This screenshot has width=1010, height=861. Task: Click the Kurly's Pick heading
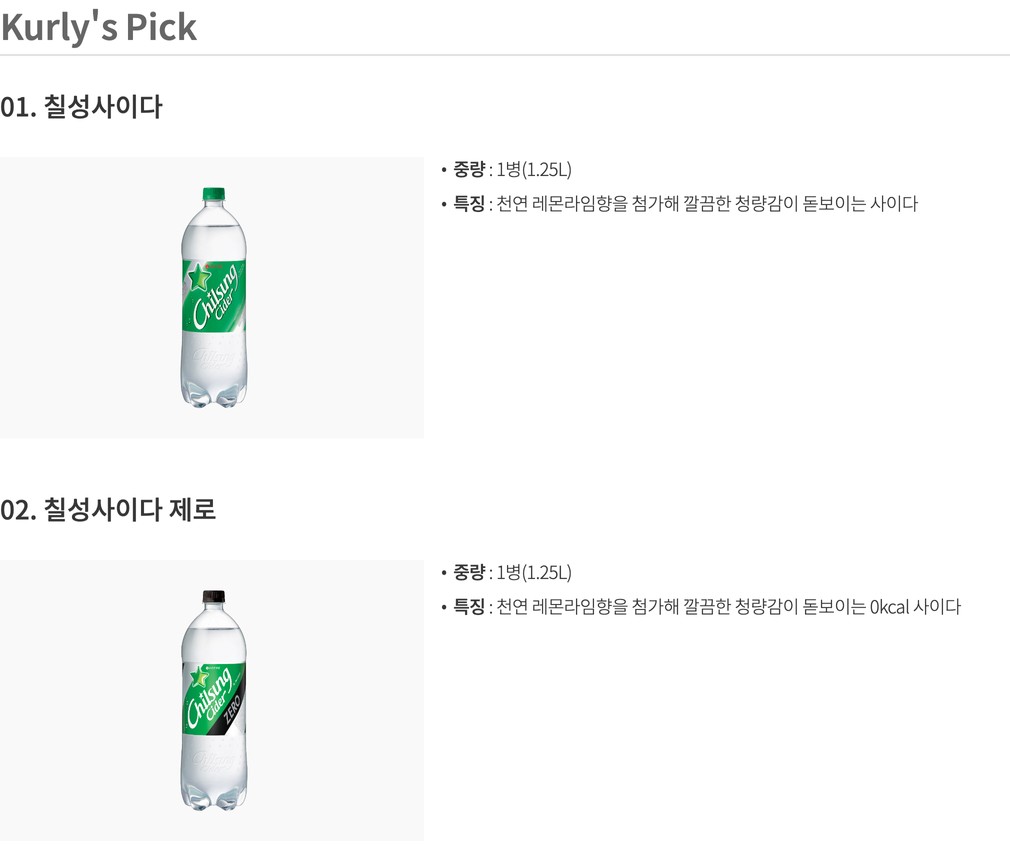[99, 28]
